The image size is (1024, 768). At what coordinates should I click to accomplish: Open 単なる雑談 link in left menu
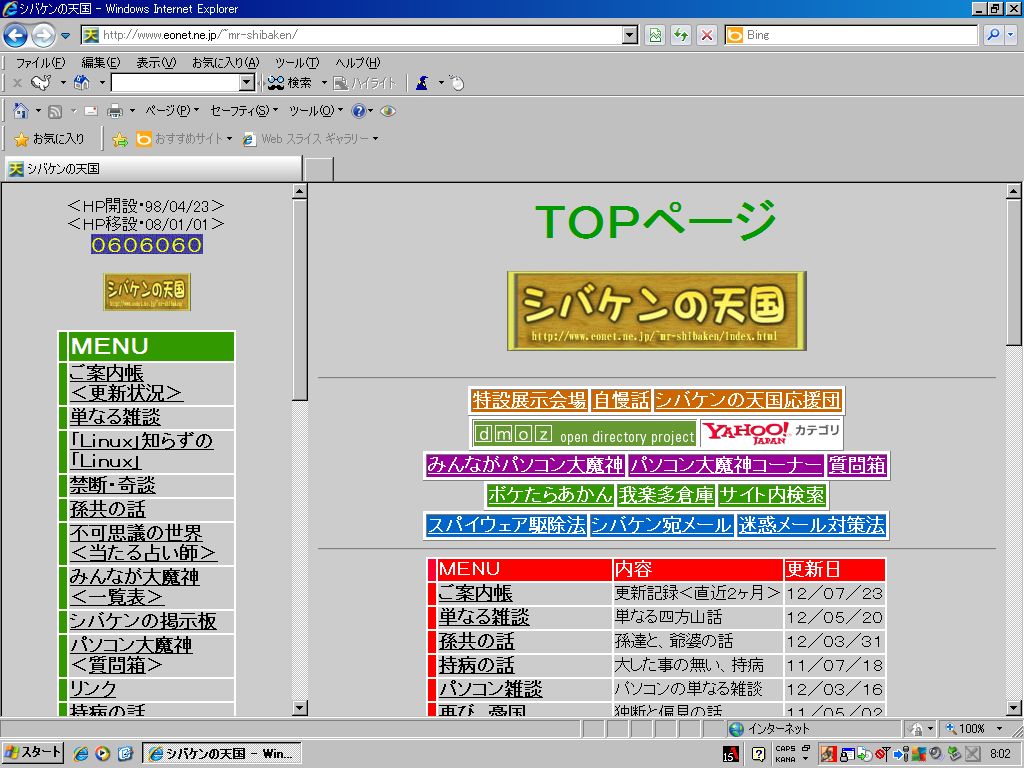[x=115, y=417]
